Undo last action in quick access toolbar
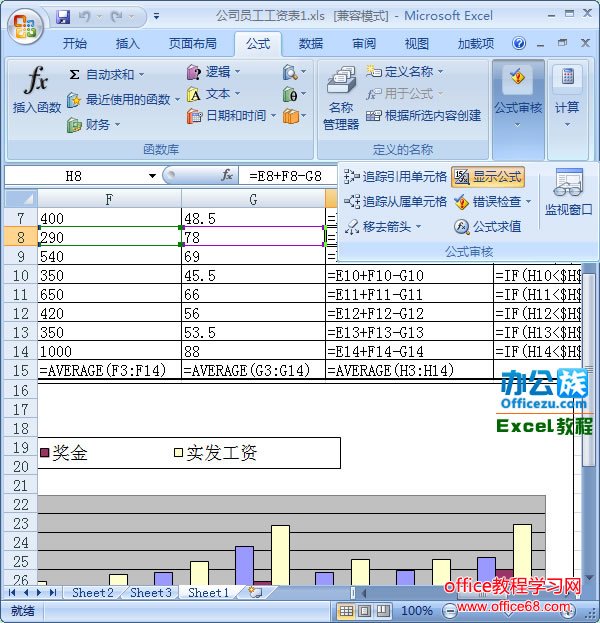The image size is (600, 623). point(85,16)
